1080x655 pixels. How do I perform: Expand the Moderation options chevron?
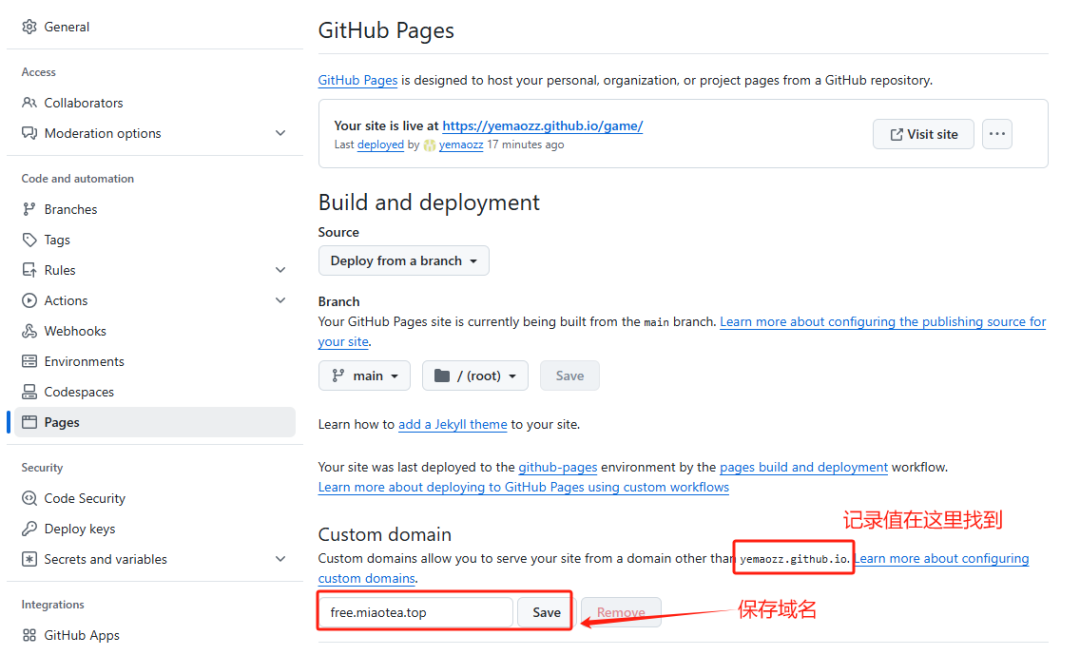pos(280,133)
